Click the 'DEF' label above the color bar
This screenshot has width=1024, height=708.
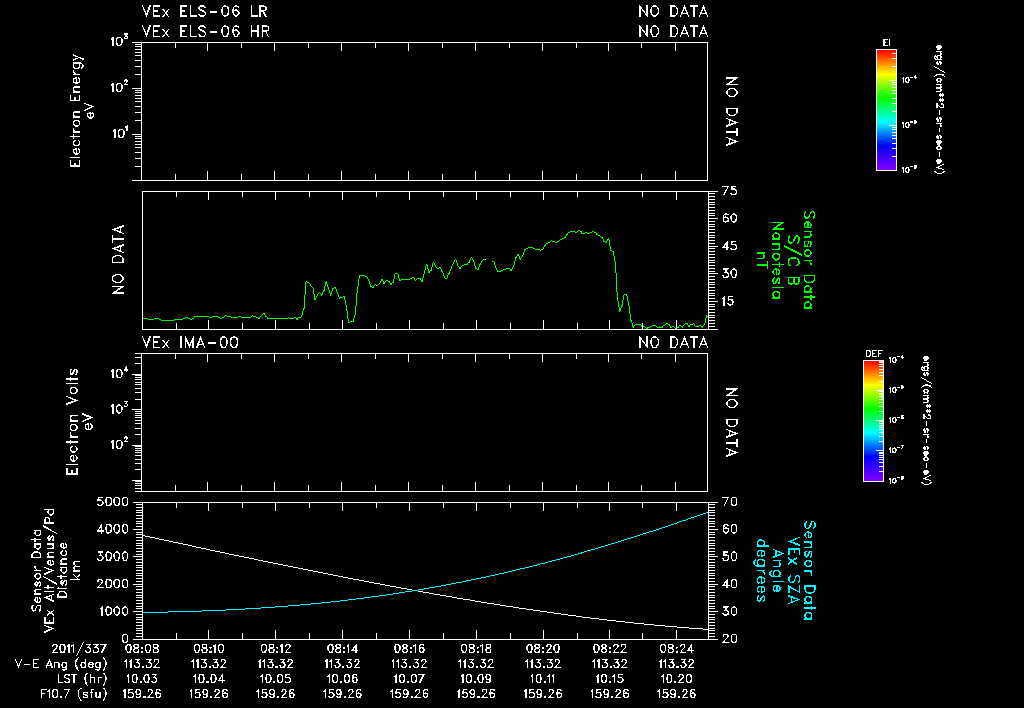click(874, 354)
